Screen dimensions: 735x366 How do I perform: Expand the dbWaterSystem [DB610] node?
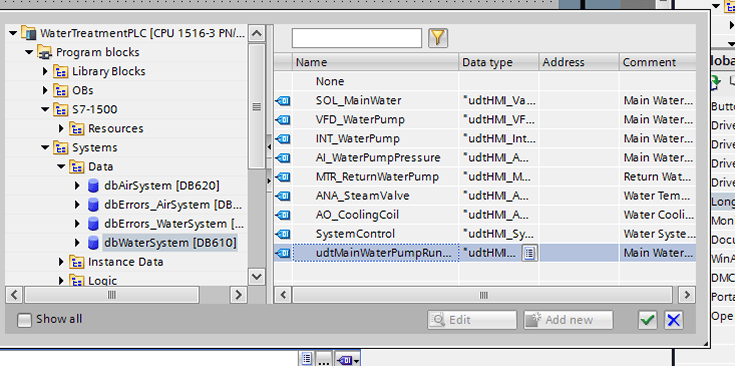click(77, 243)
